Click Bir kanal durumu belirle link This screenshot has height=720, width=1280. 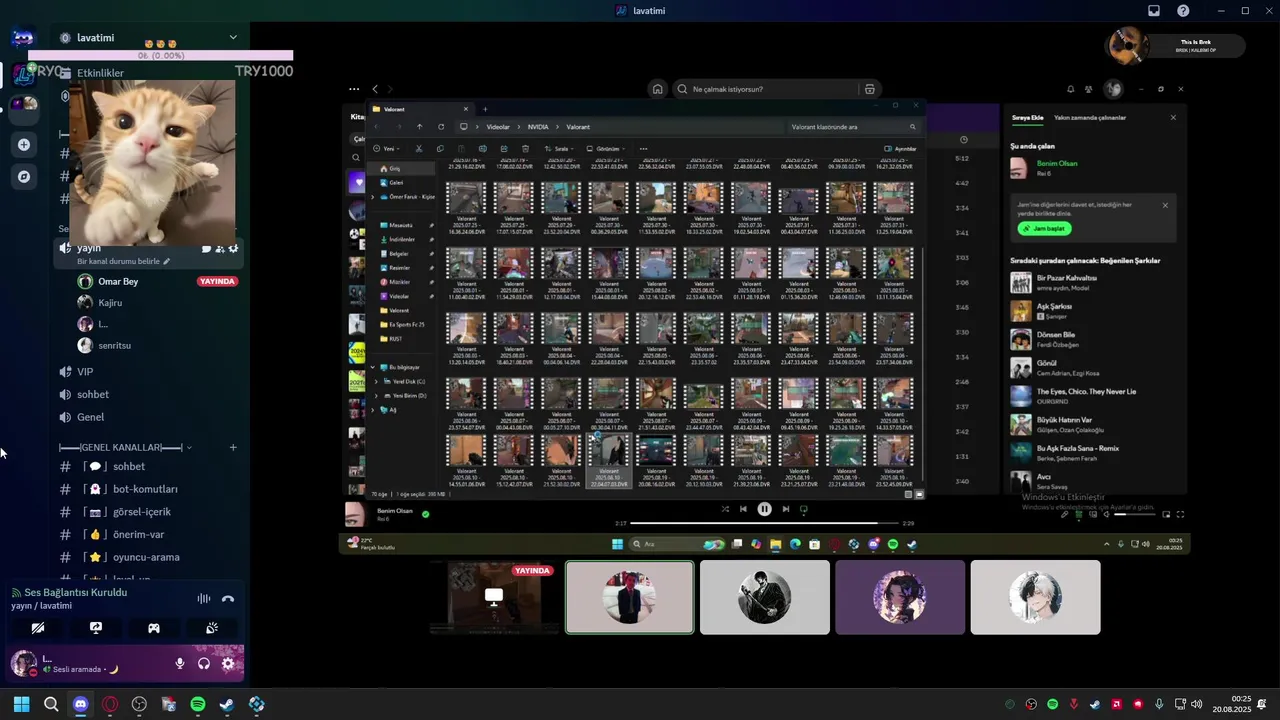pyautogui.click(x=123, y=261)
